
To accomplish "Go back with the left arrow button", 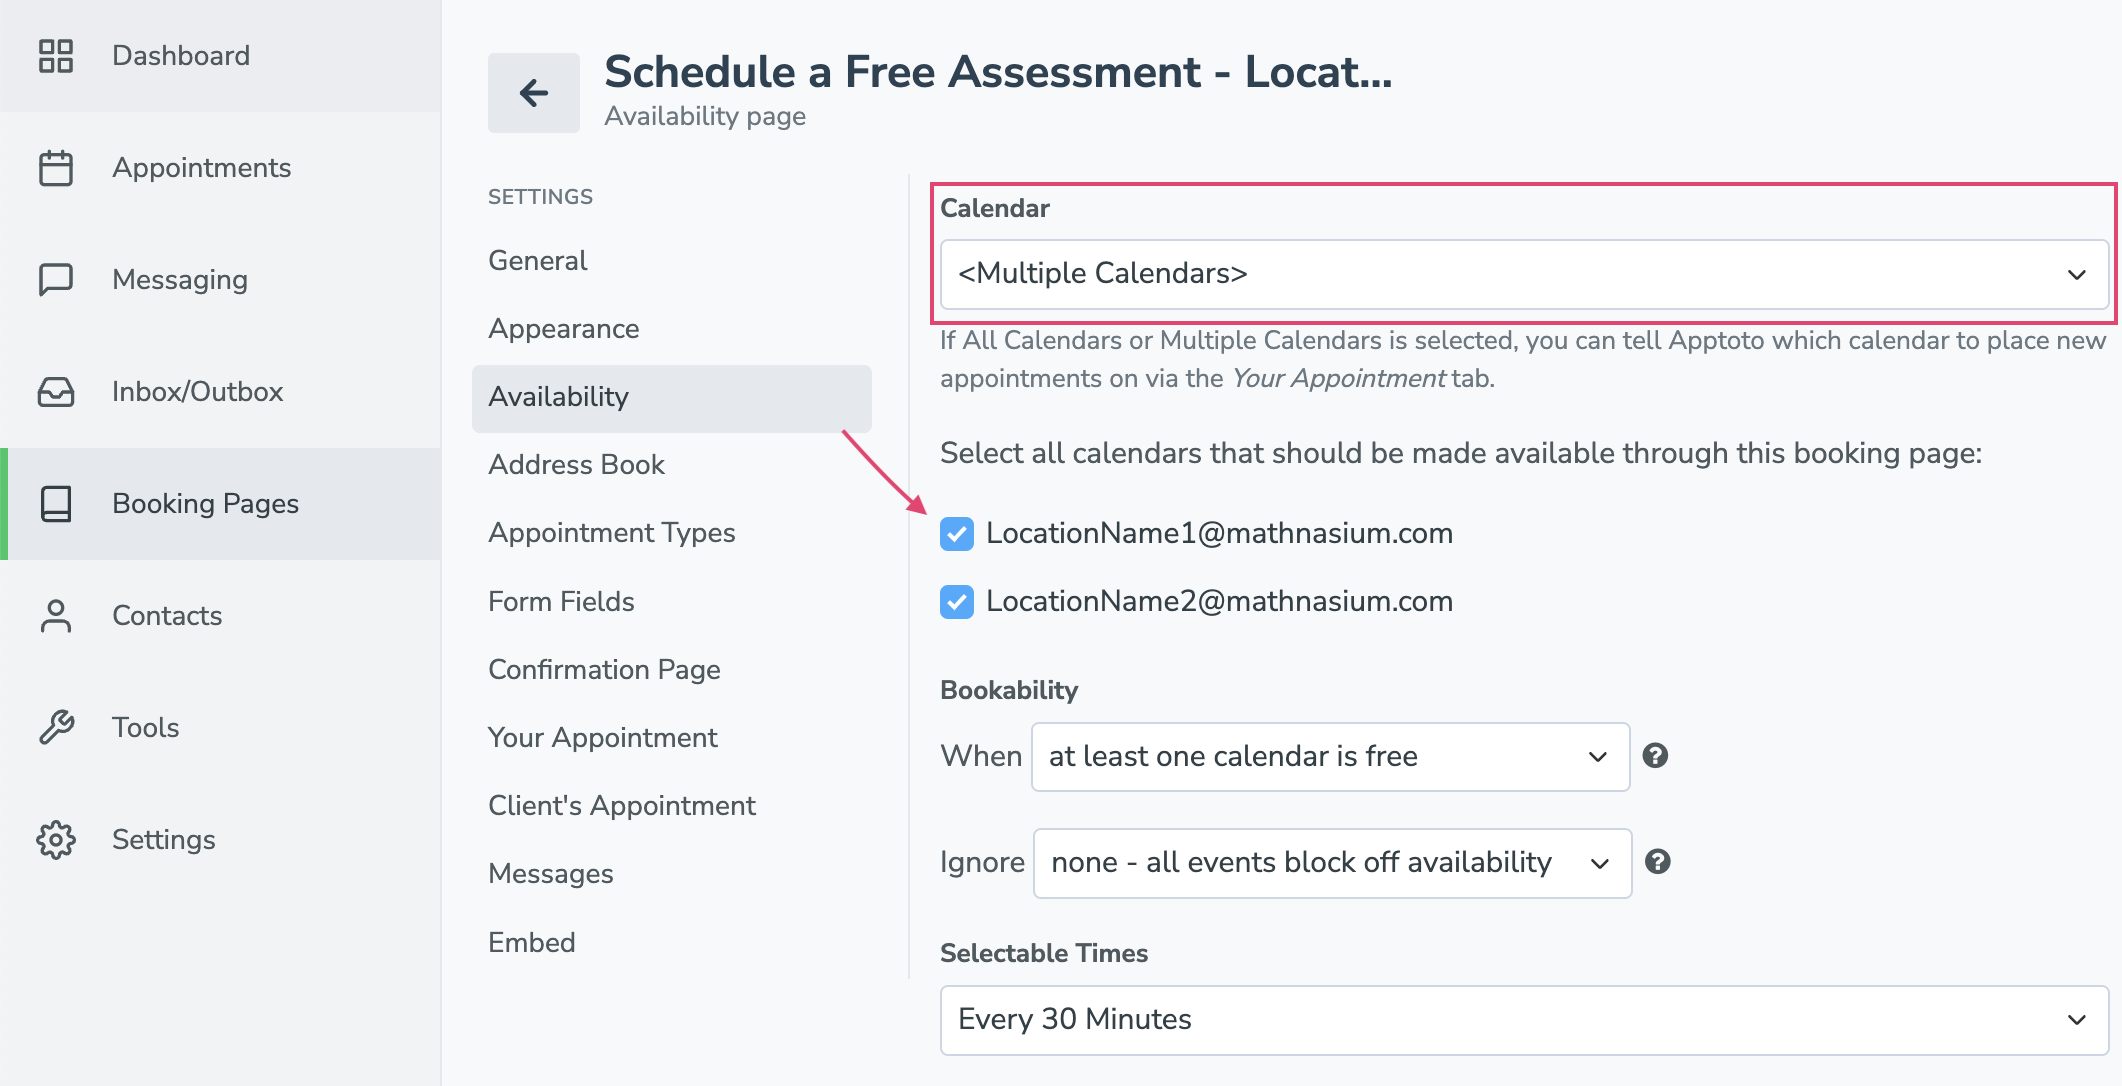I will point(534,93).
